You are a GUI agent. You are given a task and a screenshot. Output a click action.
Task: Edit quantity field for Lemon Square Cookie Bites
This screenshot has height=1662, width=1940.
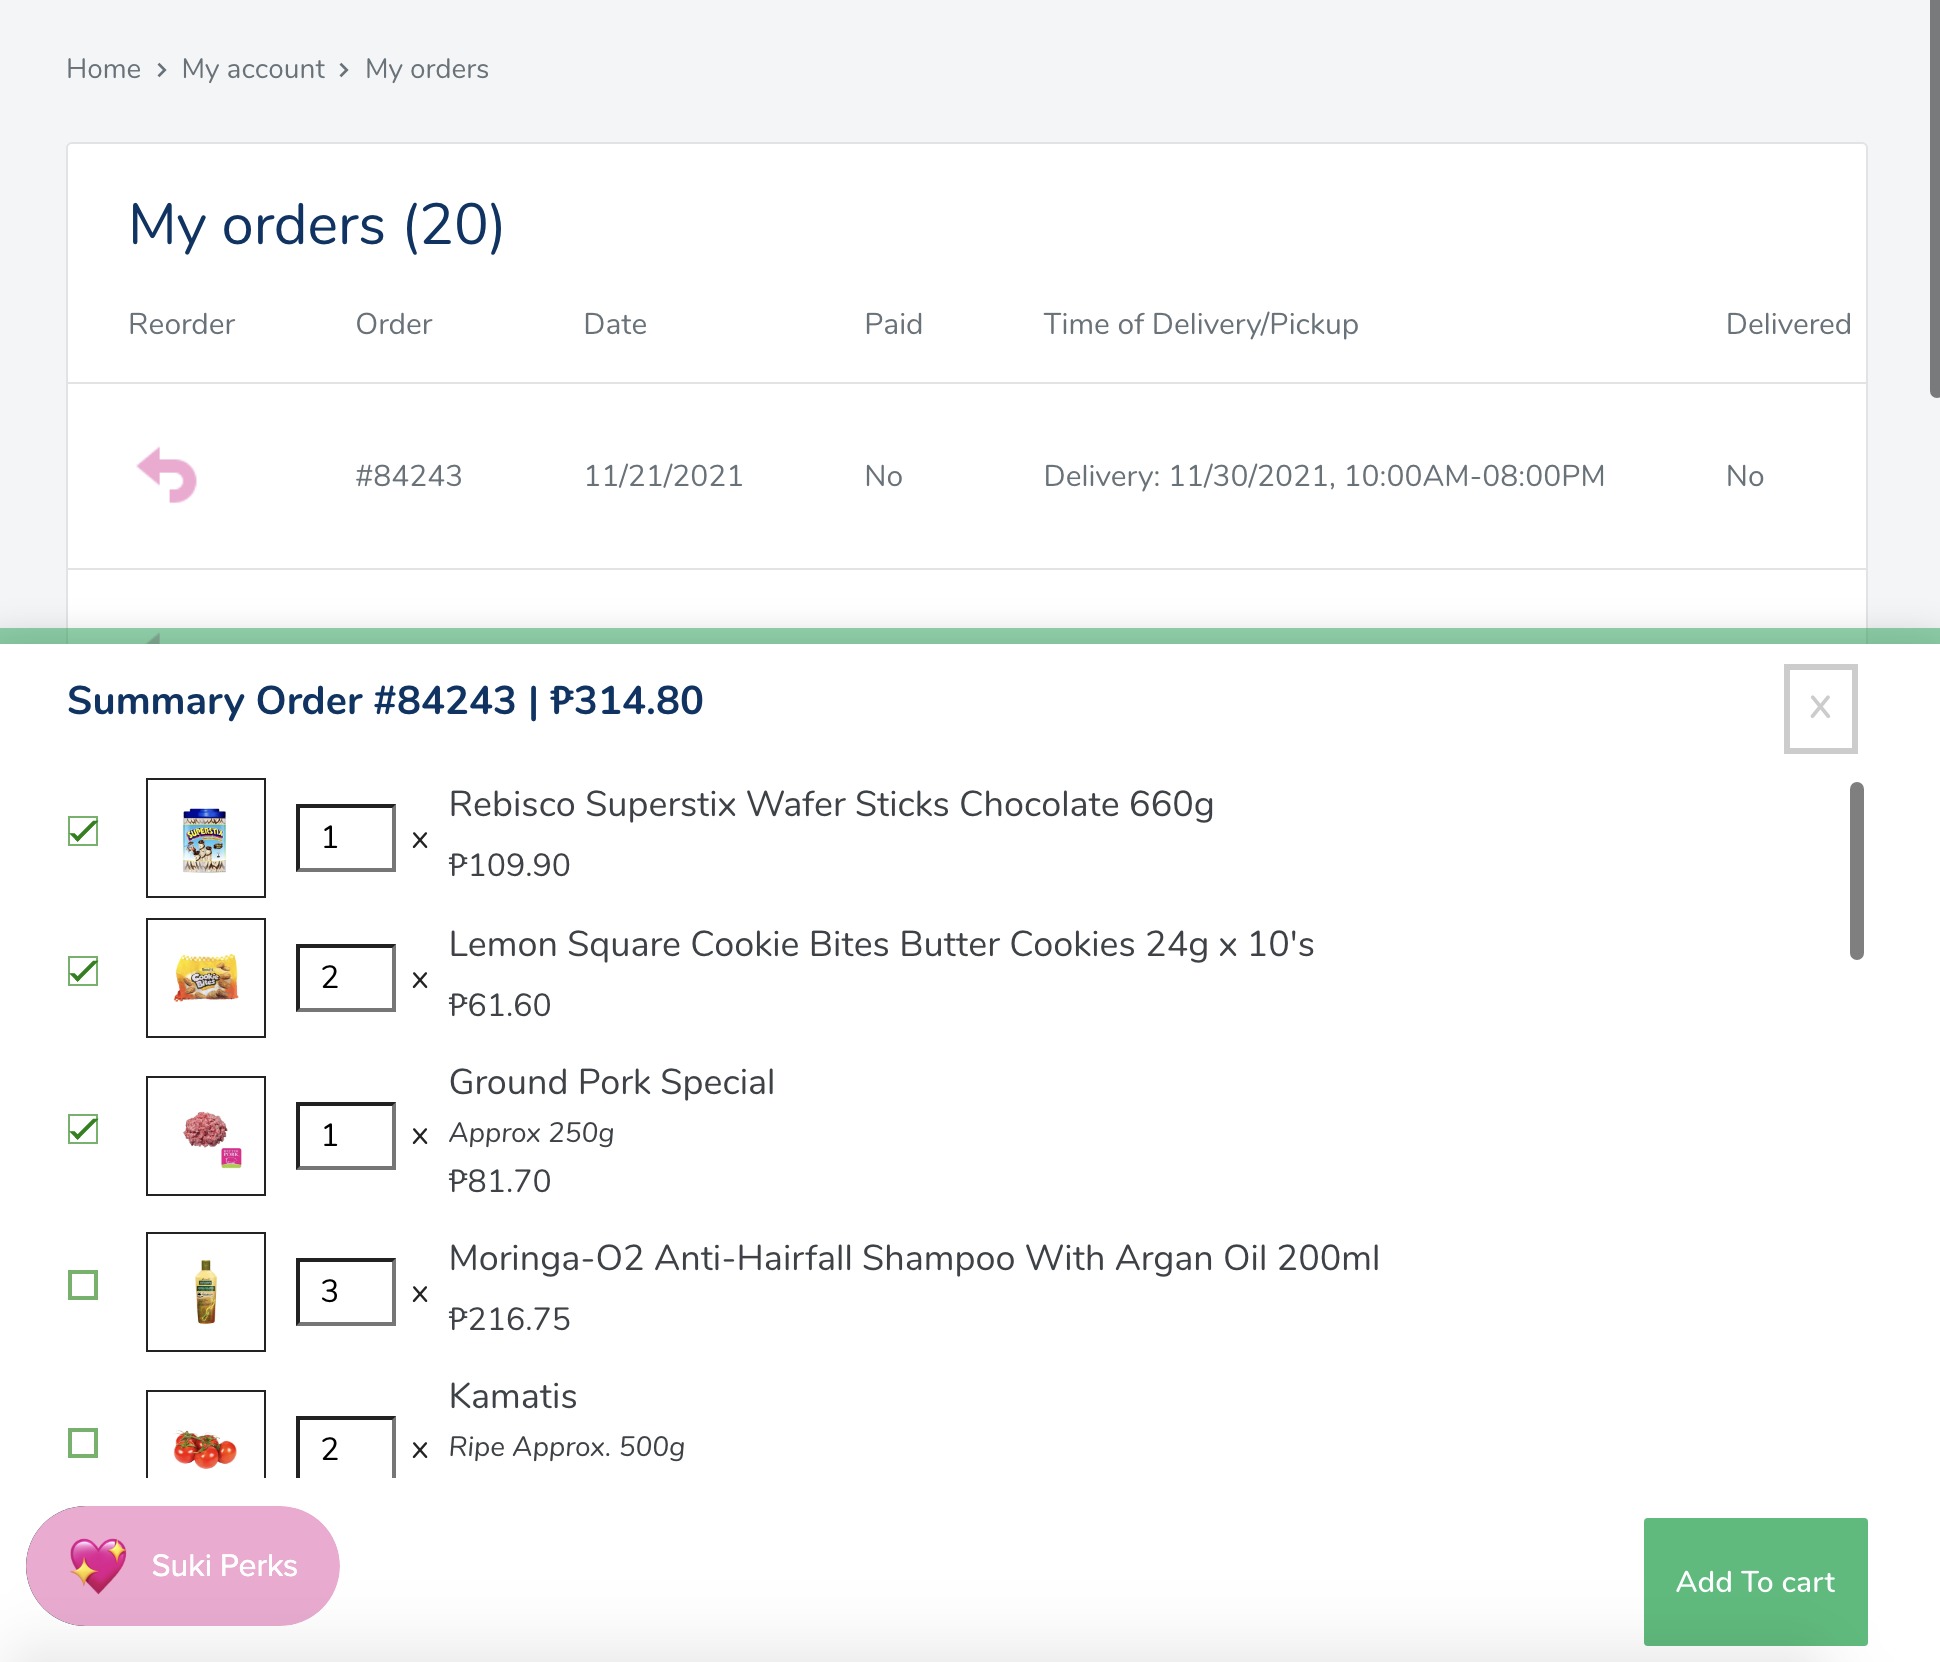(346, 977)
